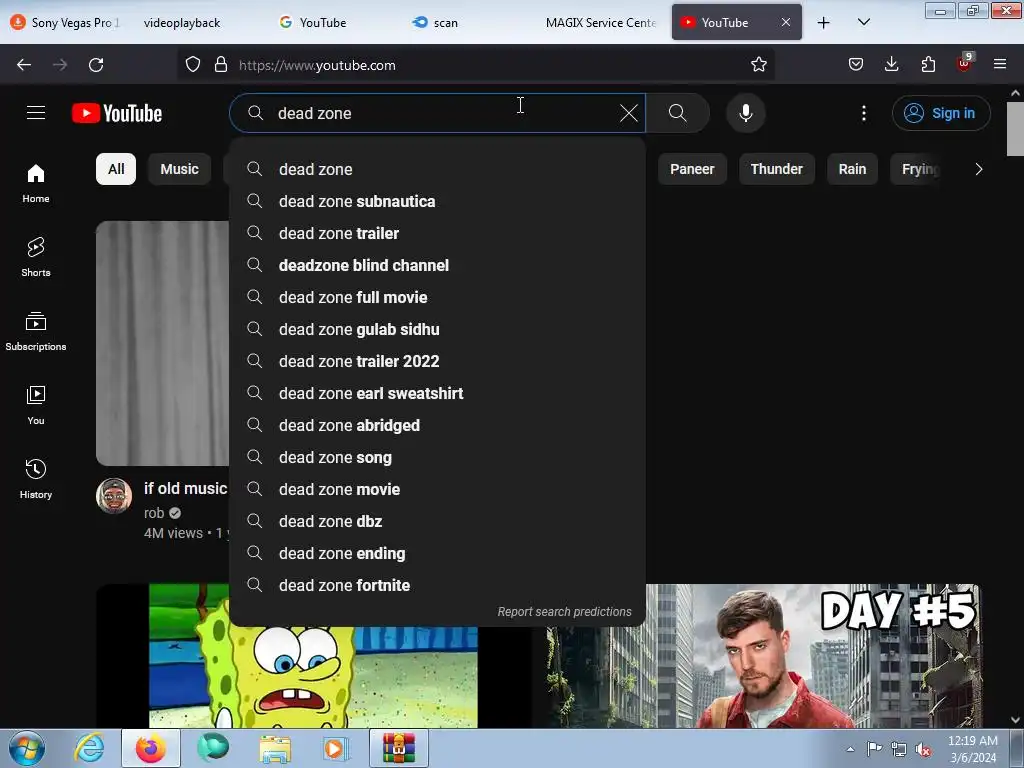Launch Internet Explorer from the taskbar
This screenshot has height=768, width=1024.
click(x=89, y=748)
